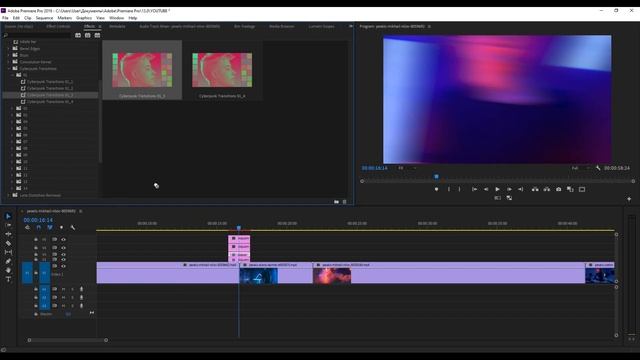This screenshot has height=360, width=640.
Task: Open the File menu
Action: 5,18
